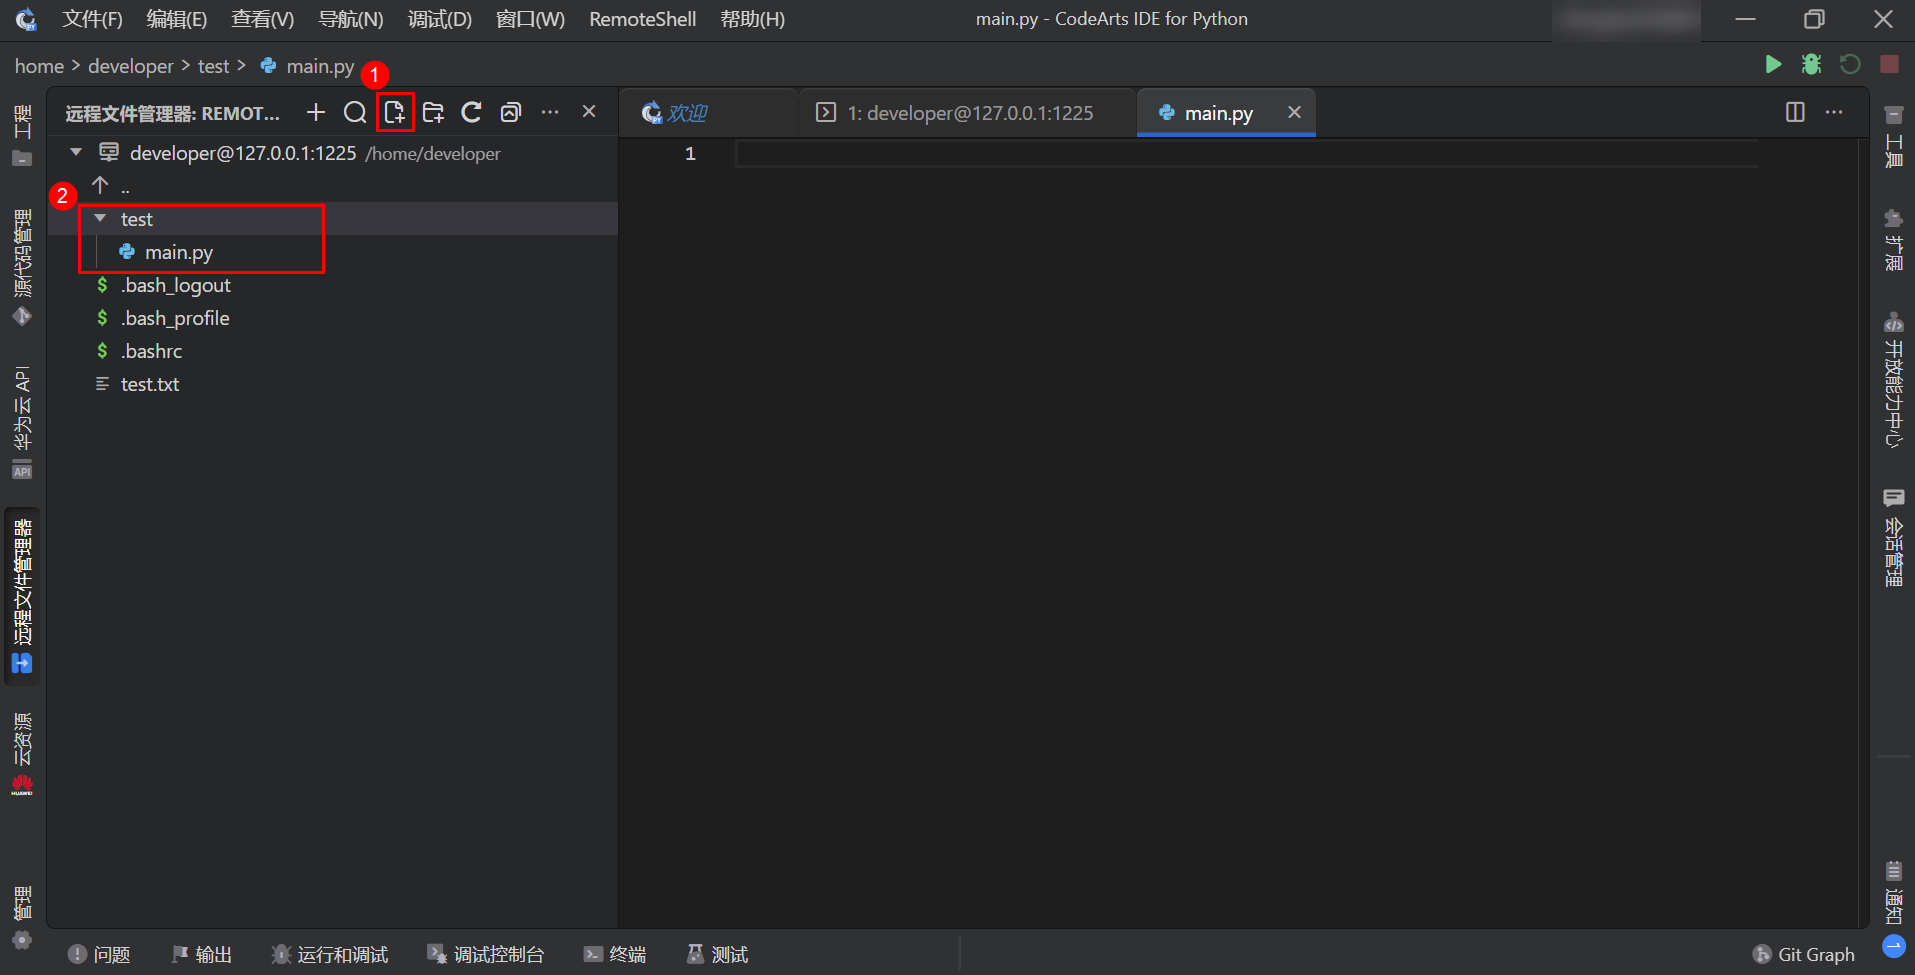Refresh the remote file list

[x=472, y=112]
